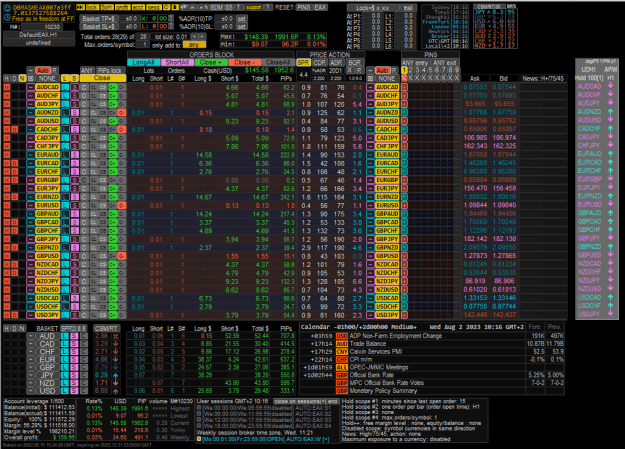Viewport: 625px width, 449px height.
Task: Click the clock icon beside the Free as in freedom text
Action: 7,18
